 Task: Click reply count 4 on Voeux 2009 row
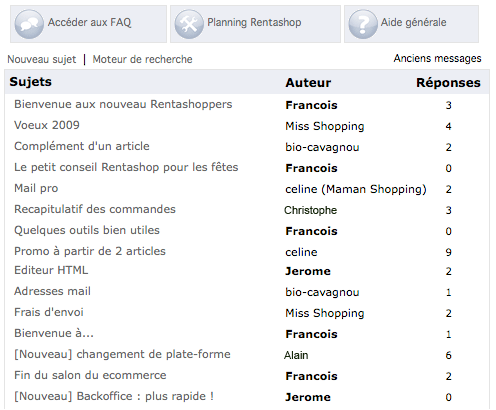tap(448, 126)
